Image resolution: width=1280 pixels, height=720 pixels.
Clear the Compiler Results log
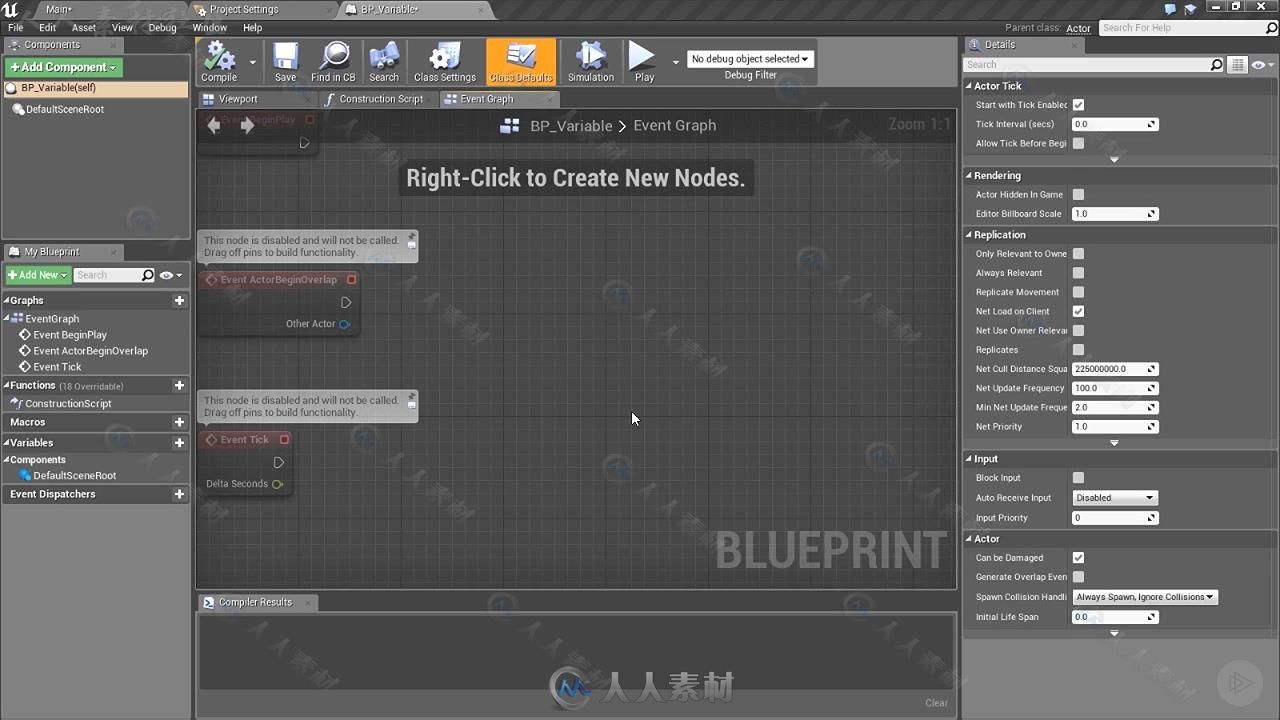936,703
